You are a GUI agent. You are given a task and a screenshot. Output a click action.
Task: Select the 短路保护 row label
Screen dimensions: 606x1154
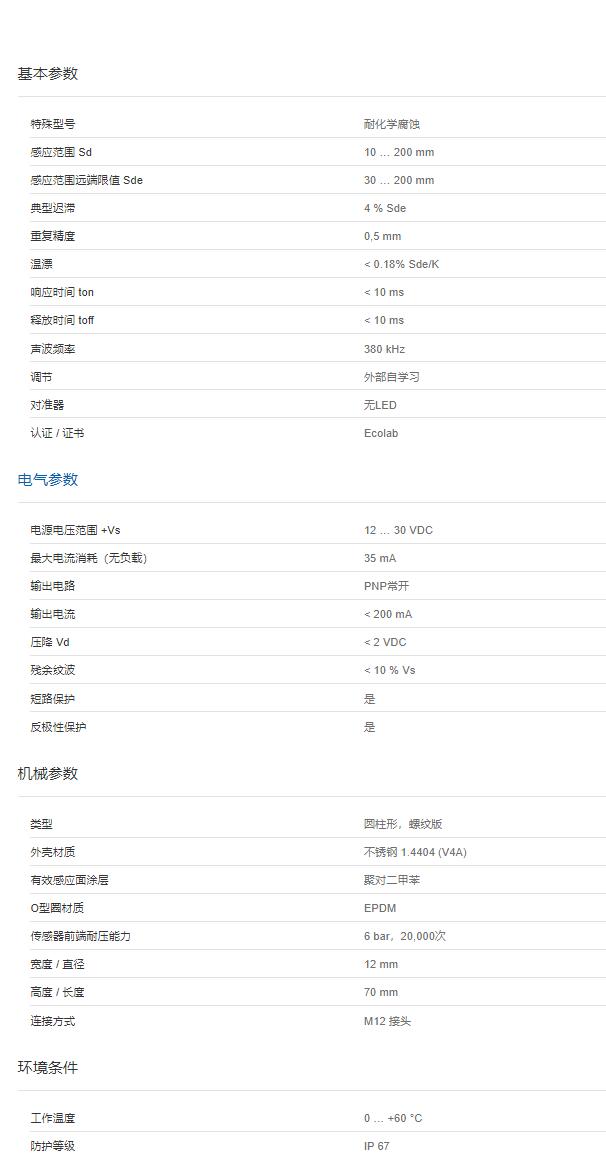52,698
